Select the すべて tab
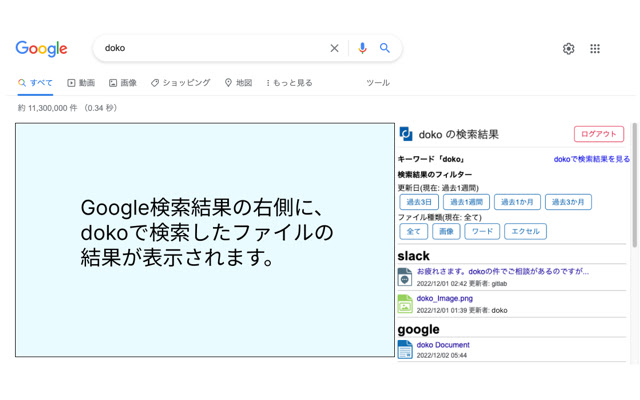The height and width of the screenshot is (400, 640). [36, 83]
